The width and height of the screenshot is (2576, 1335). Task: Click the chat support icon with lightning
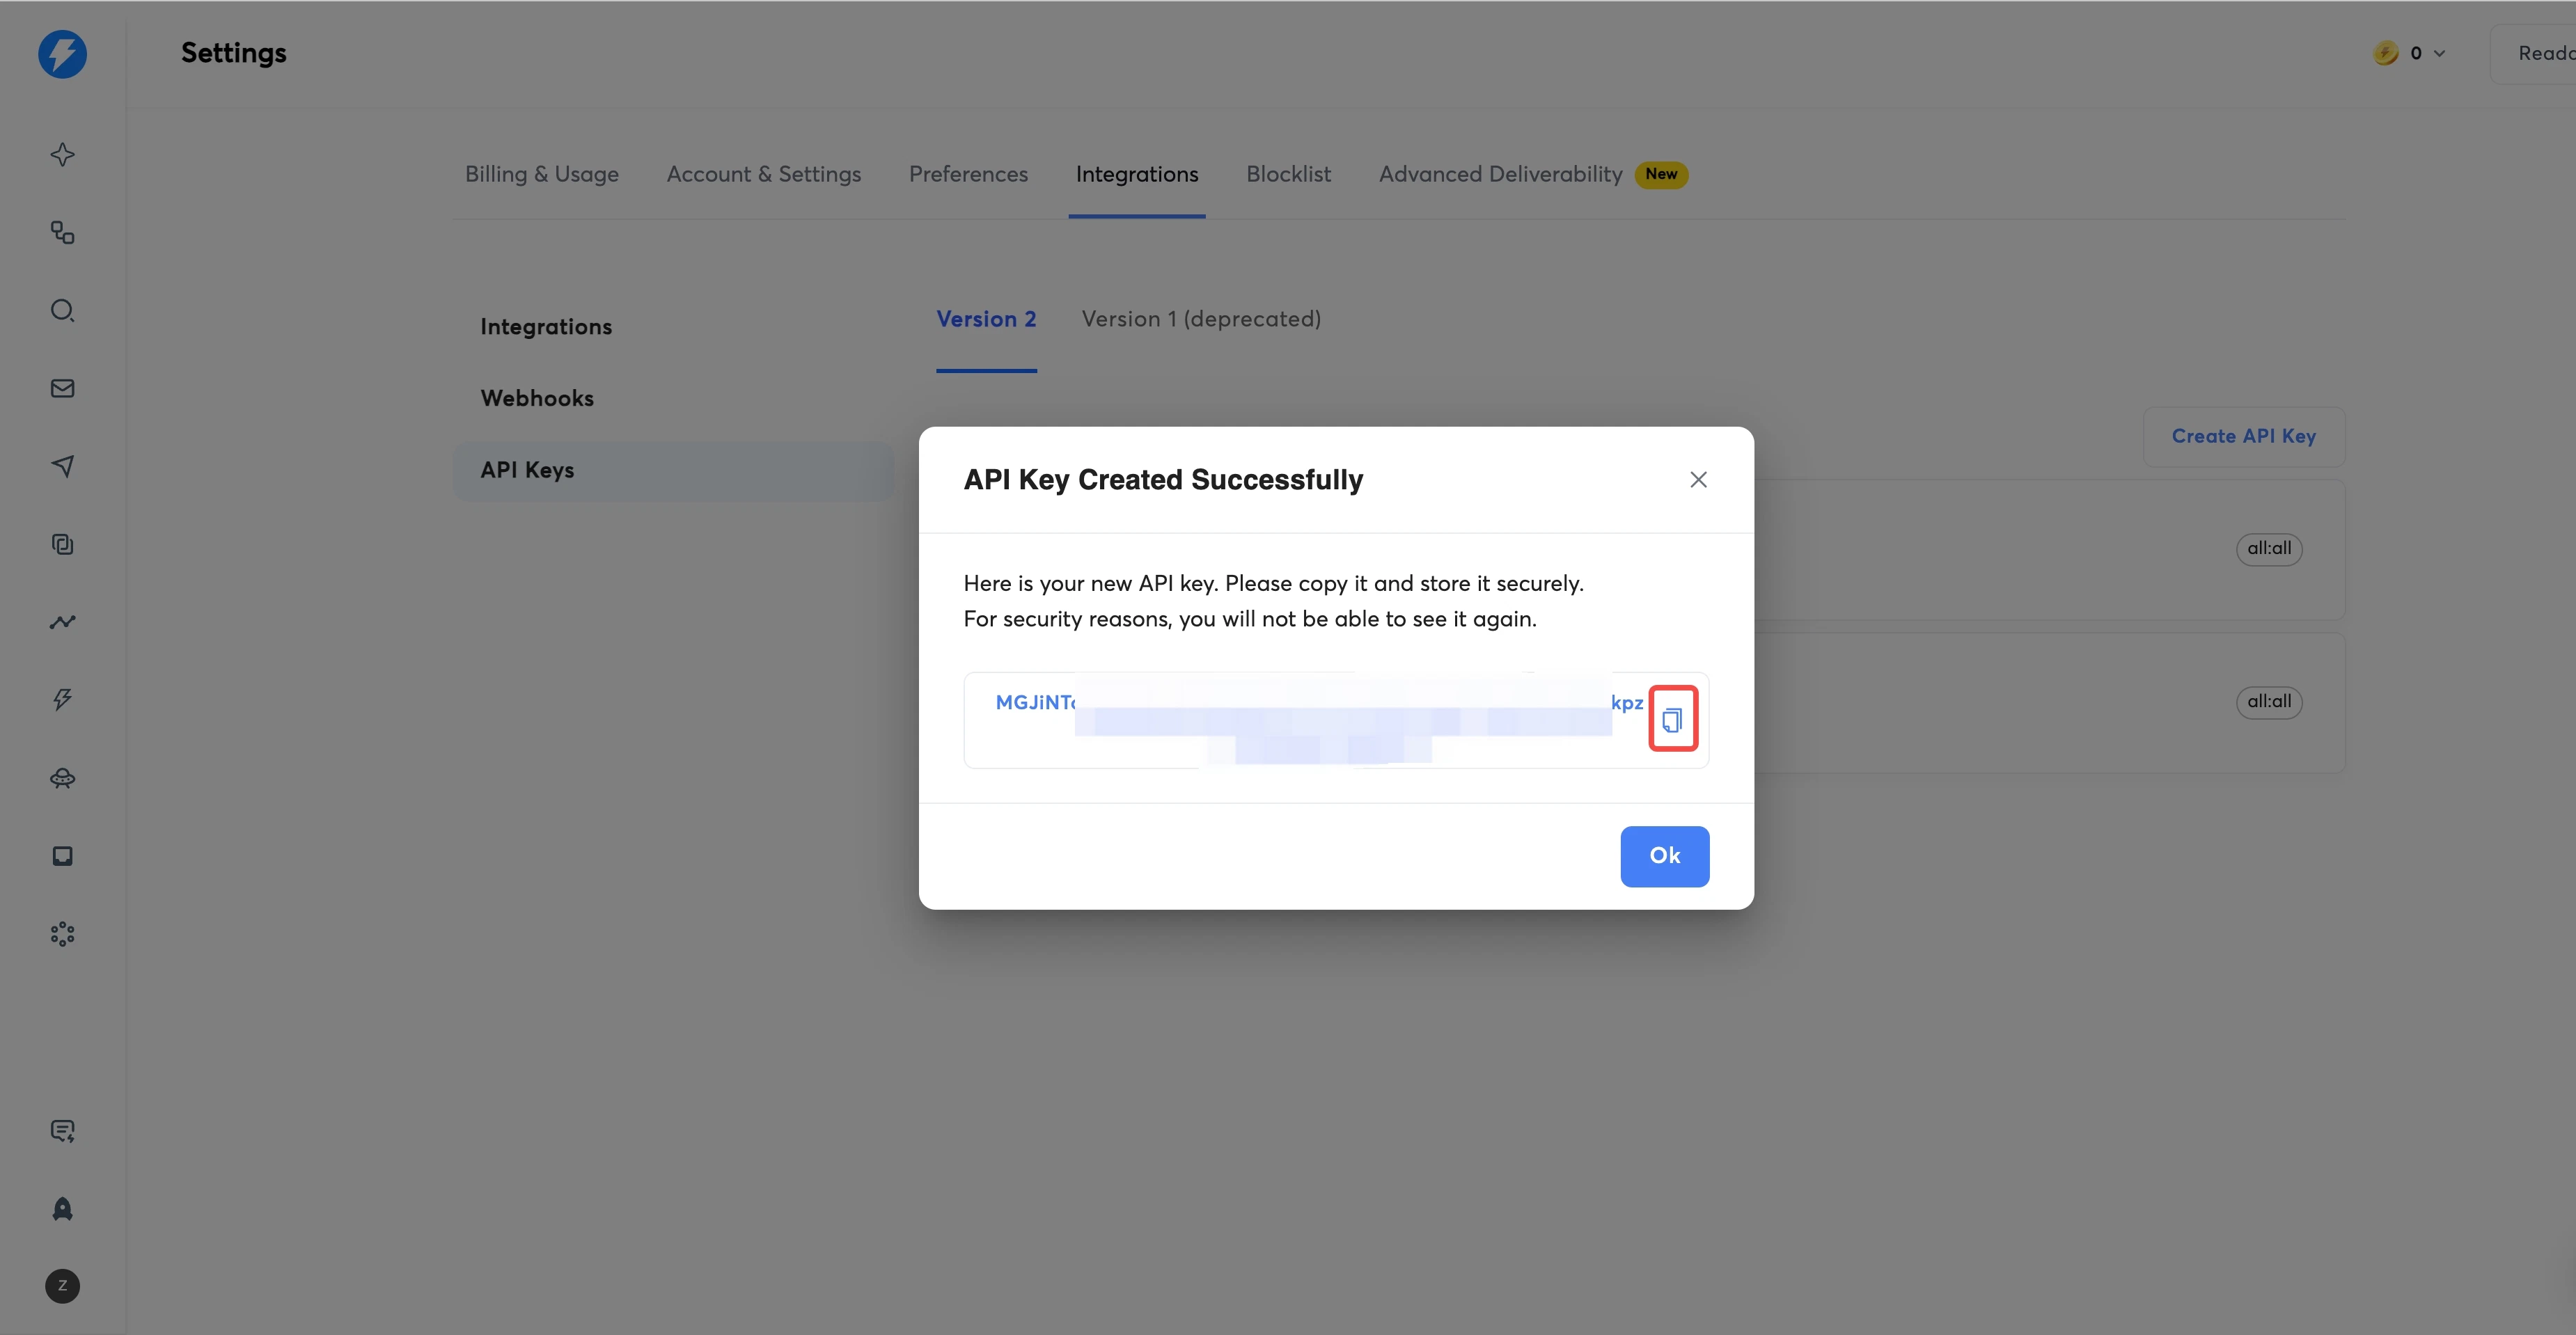coord(62,1130)
